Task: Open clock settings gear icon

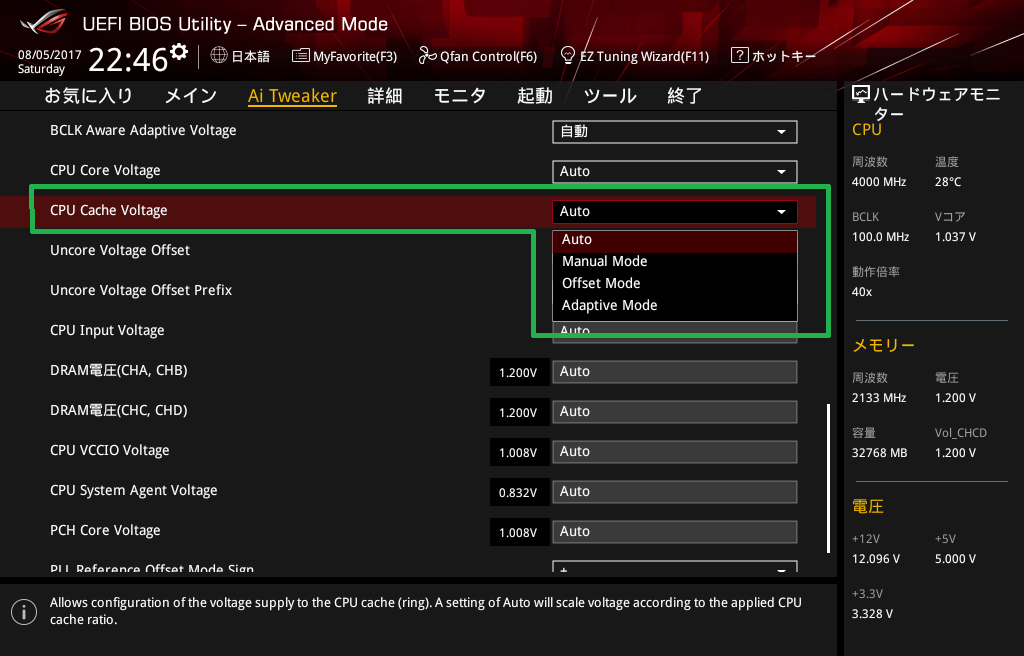Action: pos(179,51)
